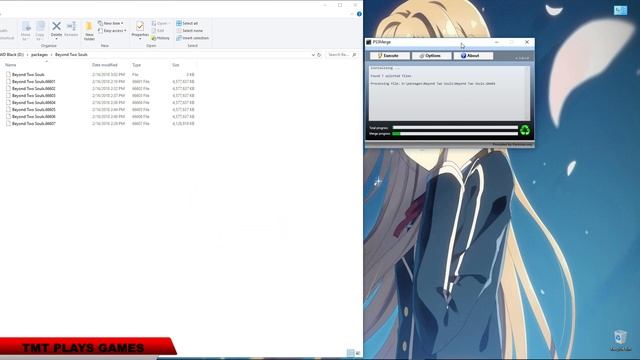The width and height of the screenshot is (640, 360).
Task: Click the Edit item in the ribbon
Action: [158, 31]
